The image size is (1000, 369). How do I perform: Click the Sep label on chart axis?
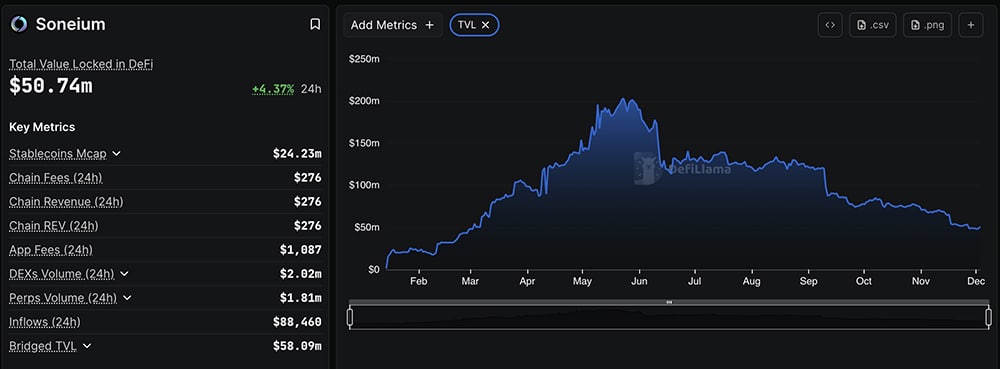coord(809,281)
